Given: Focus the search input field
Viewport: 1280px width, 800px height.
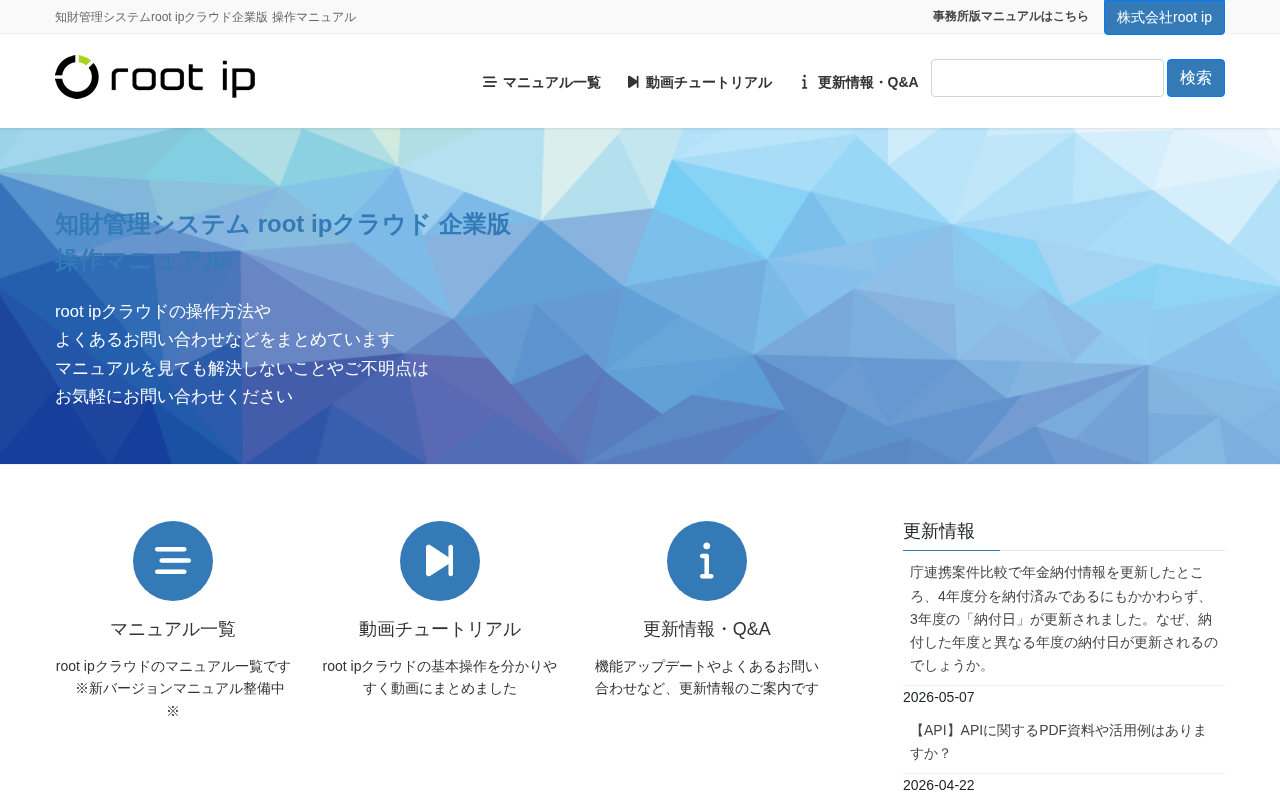Looking at the screenshot, I should coord(1047,78).
